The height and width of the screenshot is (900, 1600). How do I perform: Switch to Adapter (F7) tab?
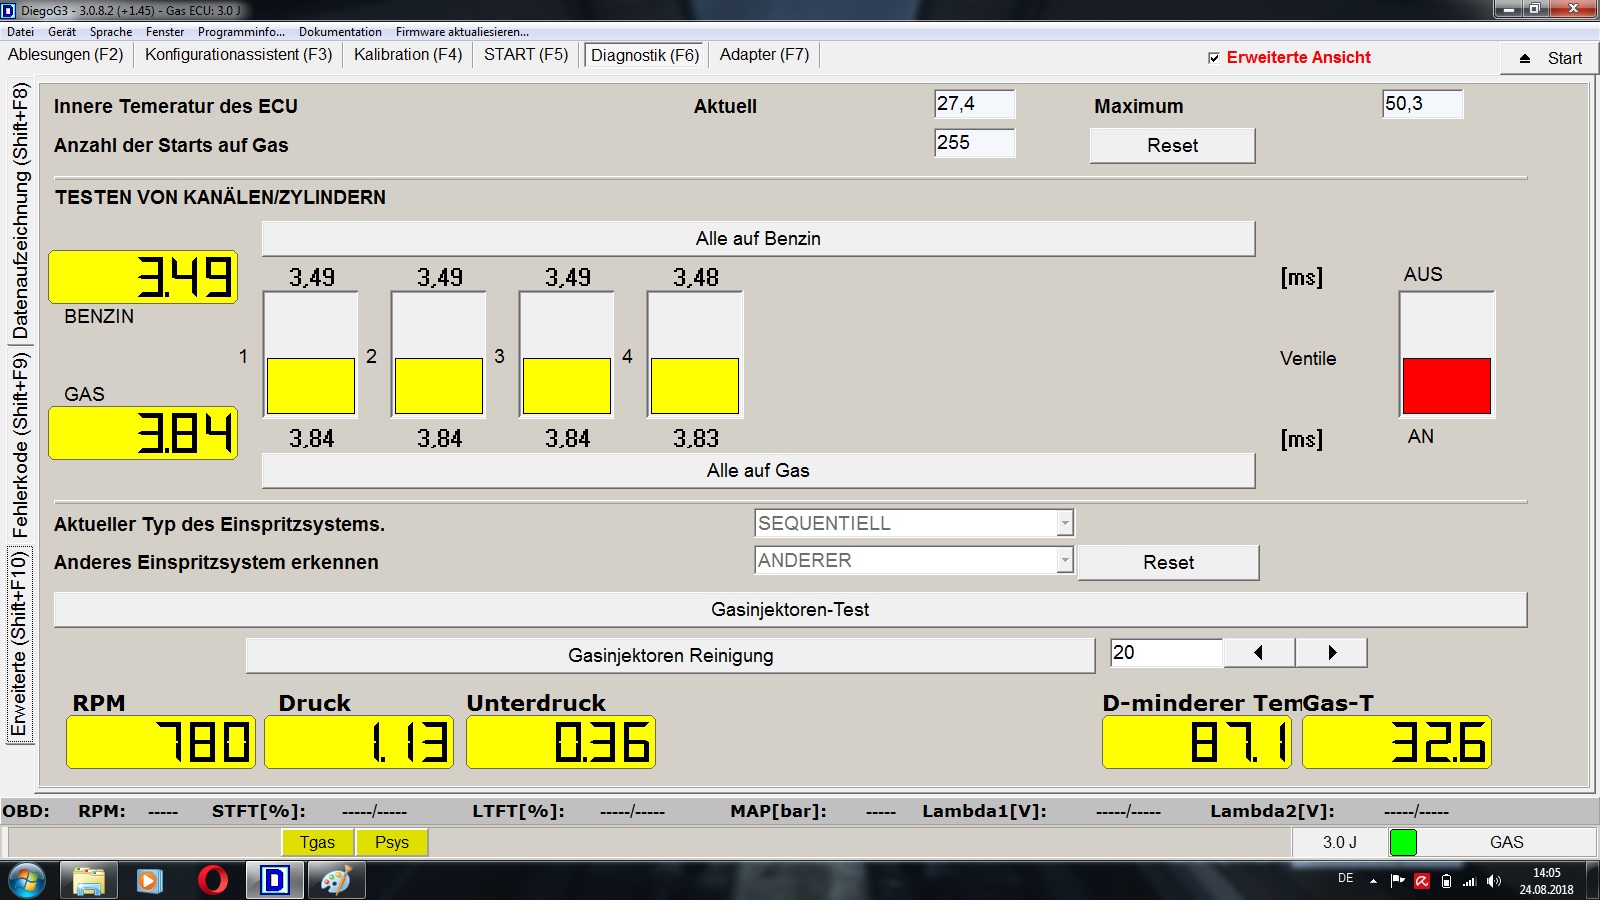[765, 55]
